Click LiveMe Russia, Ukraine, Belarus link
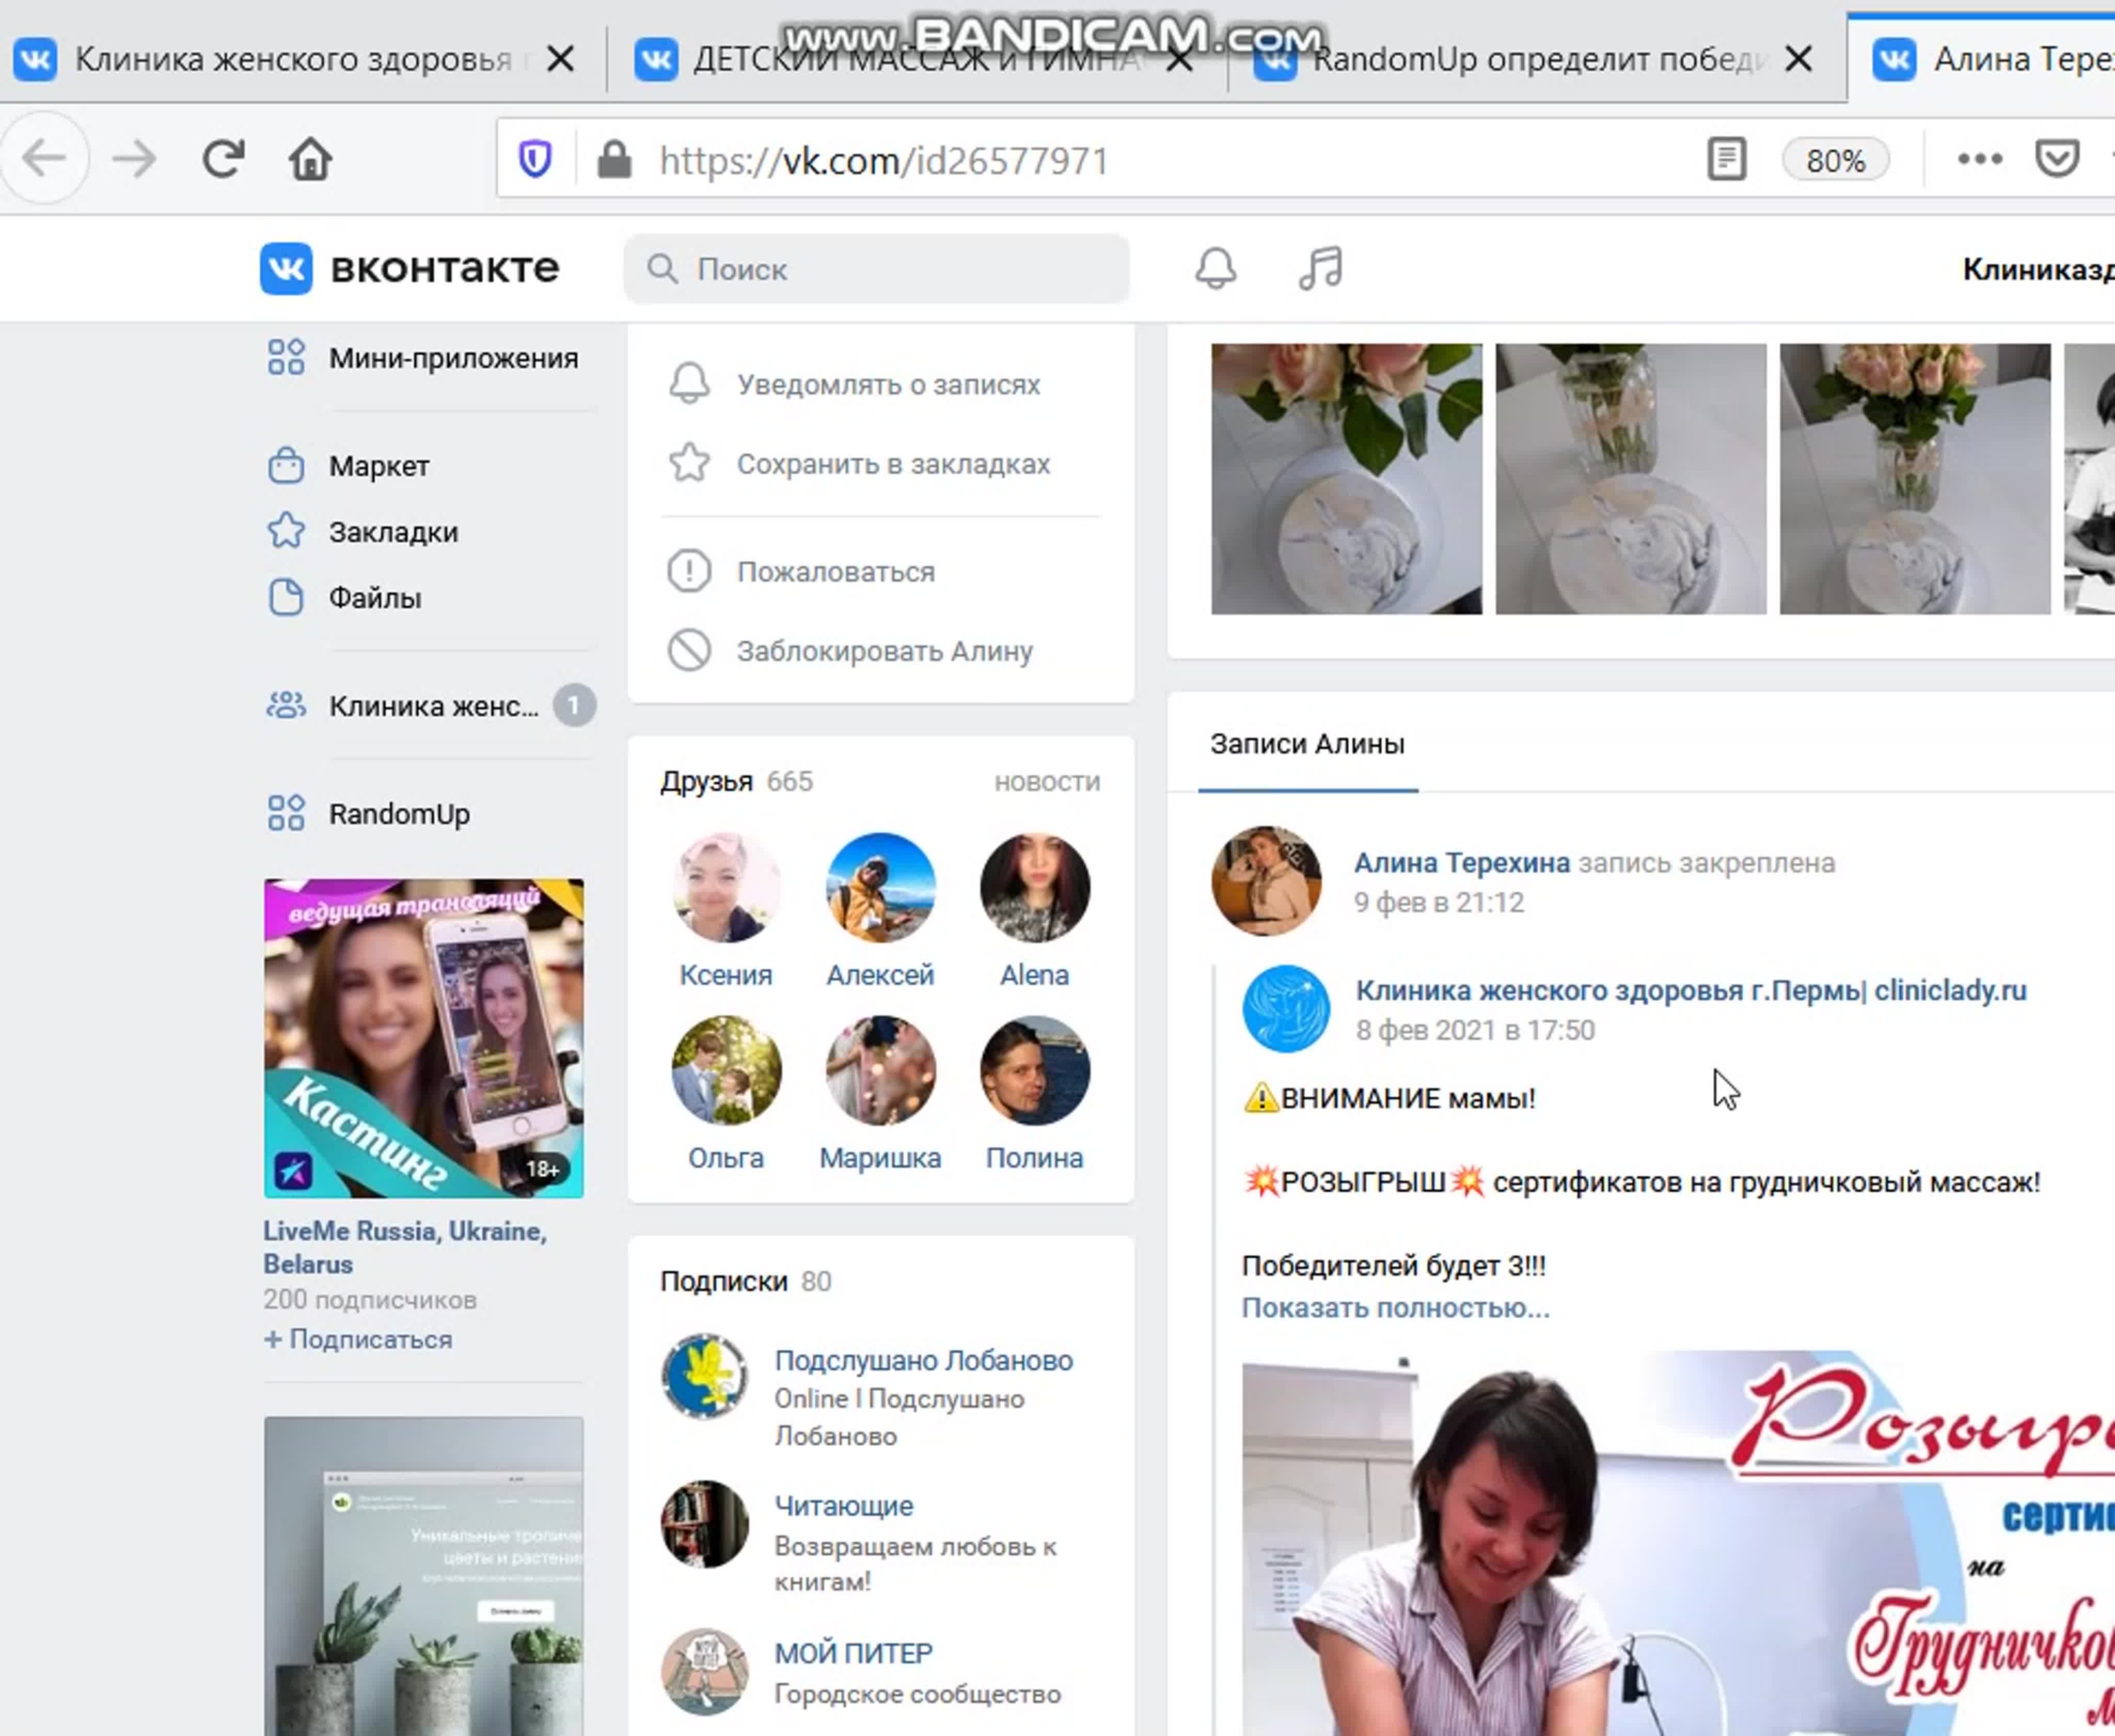The height and width of the screenshot is (1736, 2115). 405,1247
